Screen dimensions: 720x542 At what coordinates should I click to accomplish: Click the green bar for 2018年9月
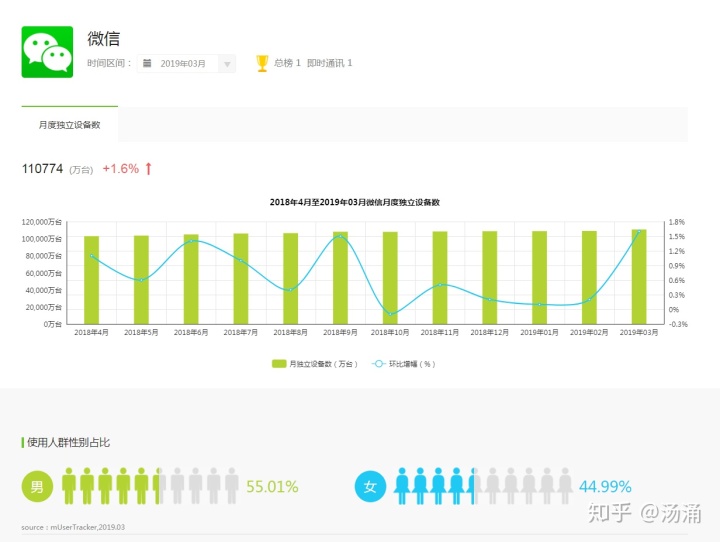340,278
